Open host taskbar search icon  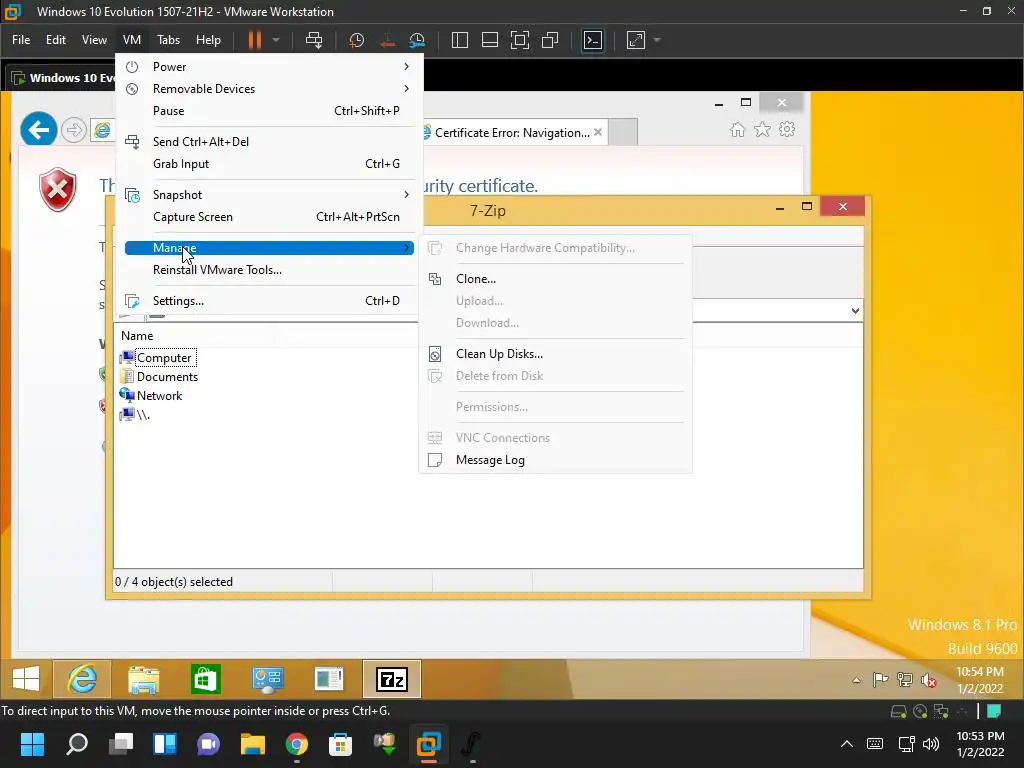(77, 744)
